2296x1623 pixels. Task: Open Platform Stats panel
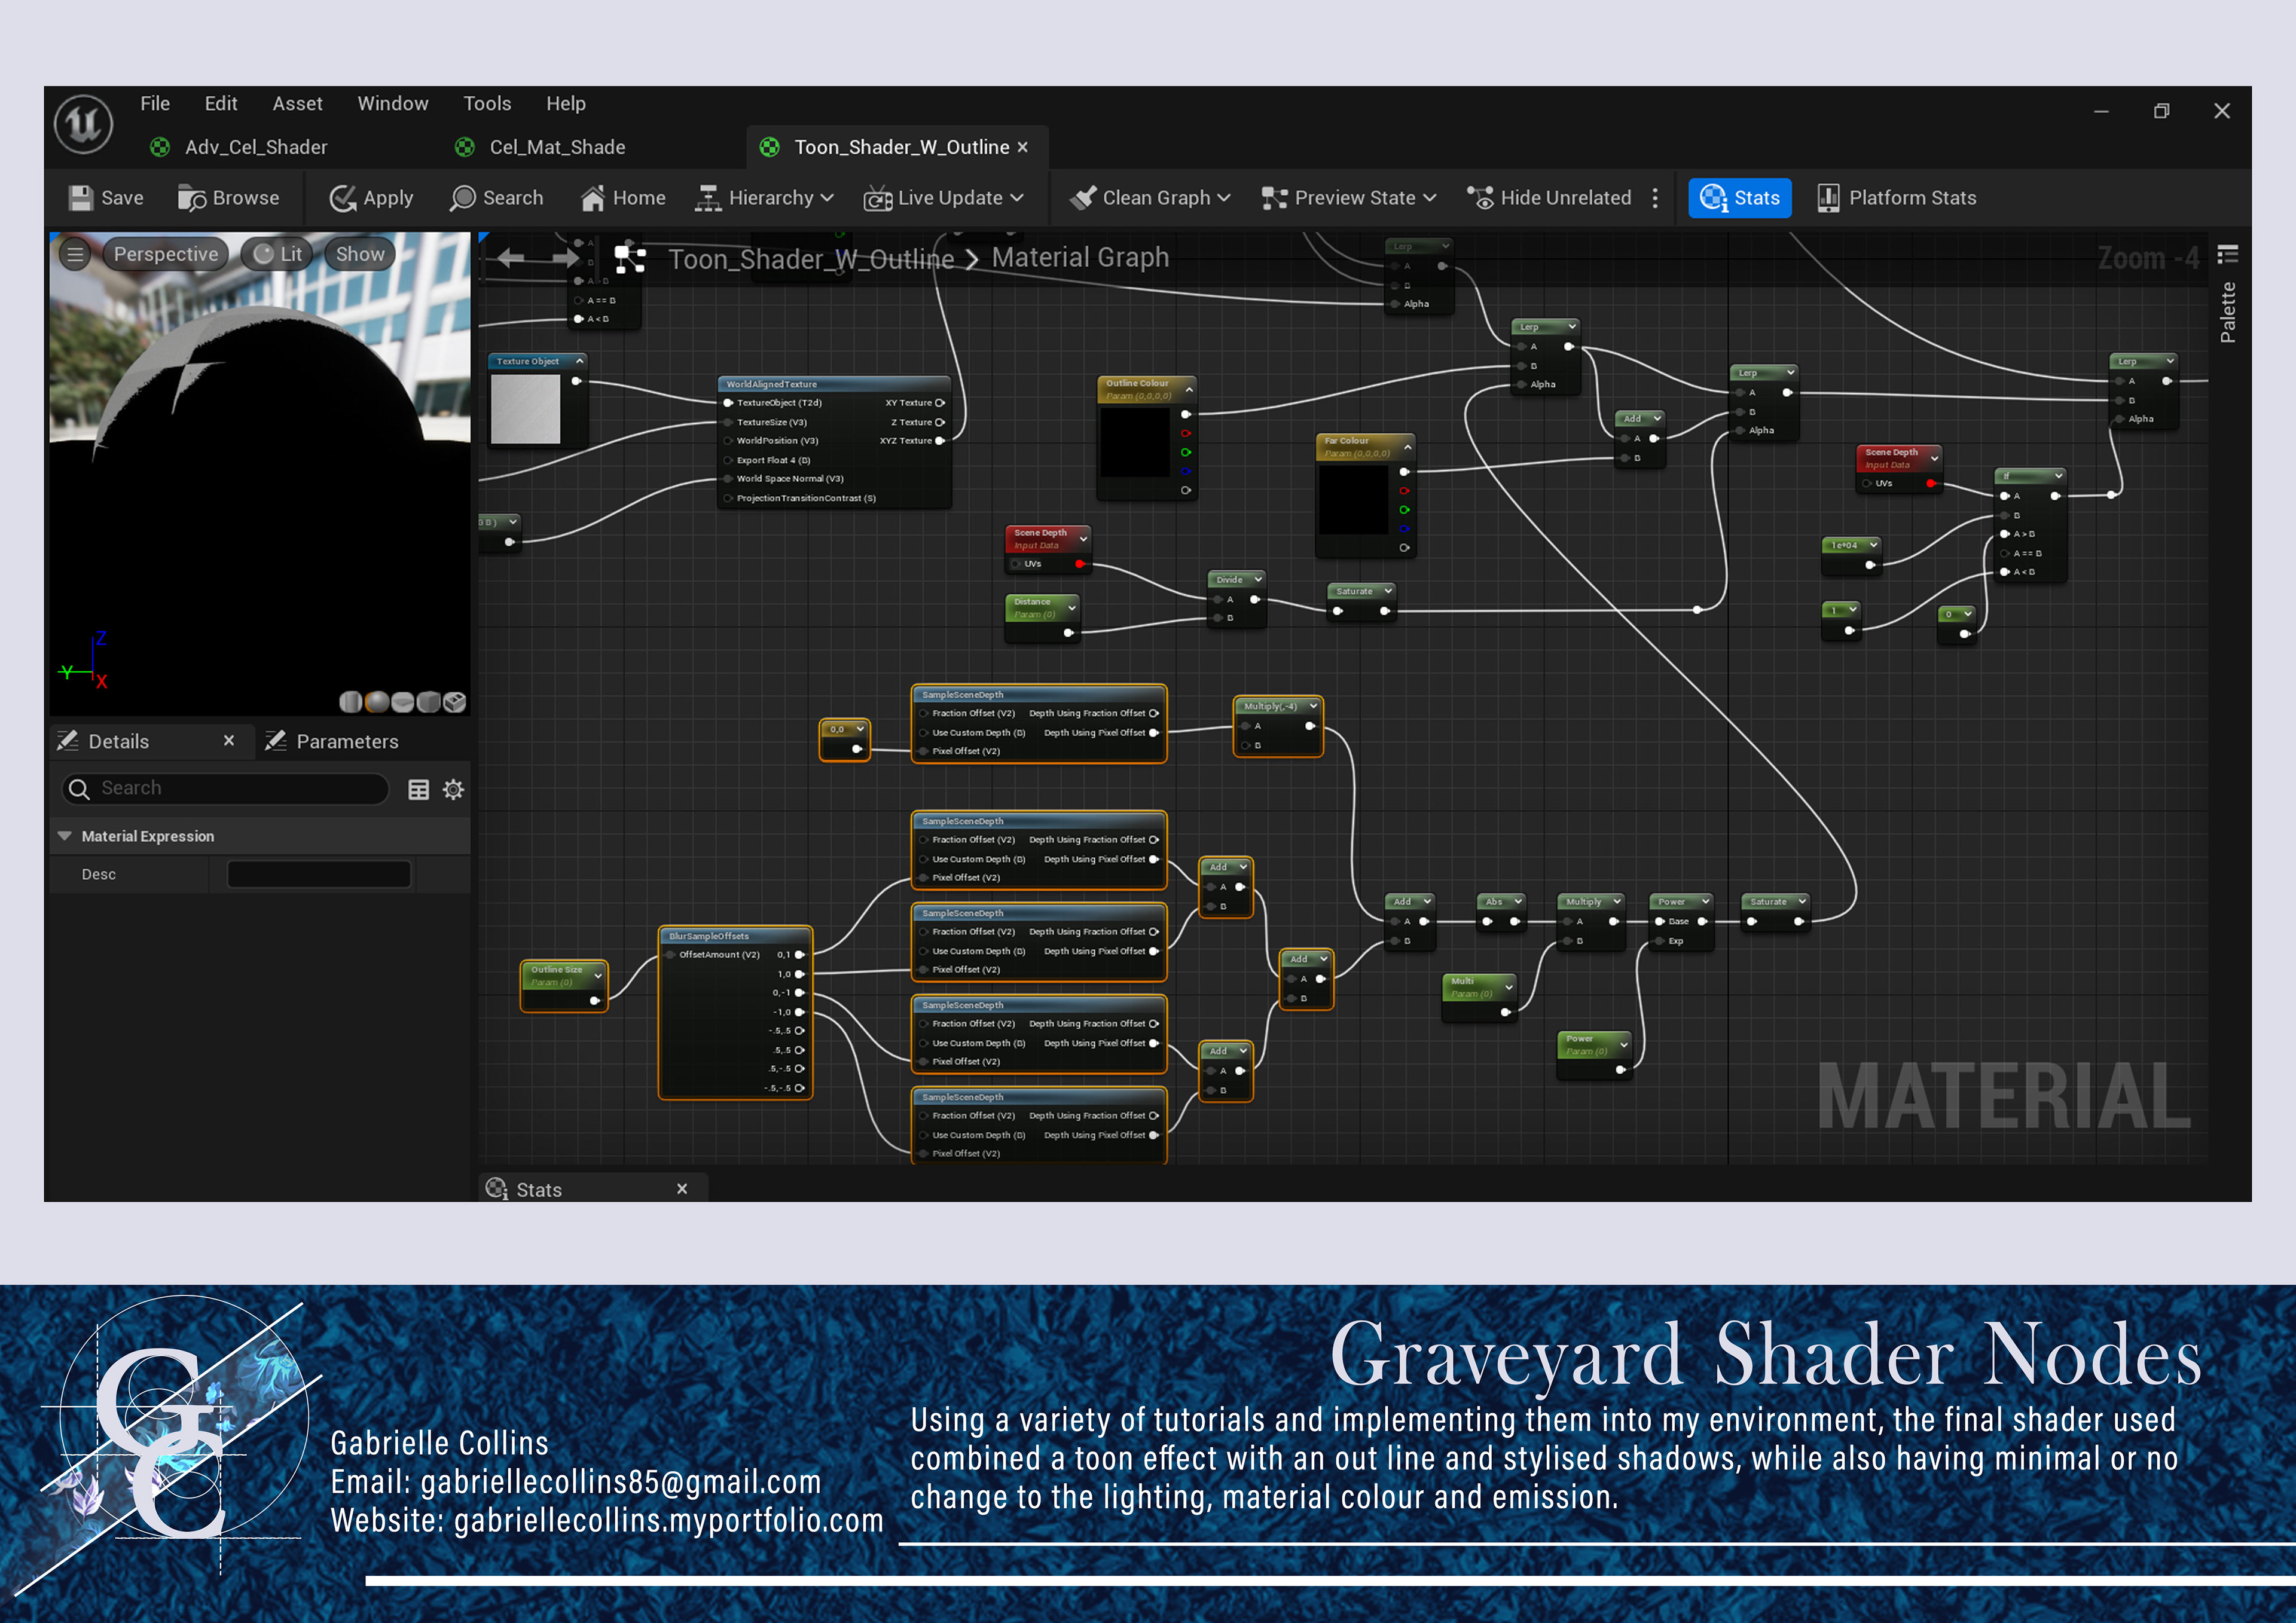click(1896, 198)
